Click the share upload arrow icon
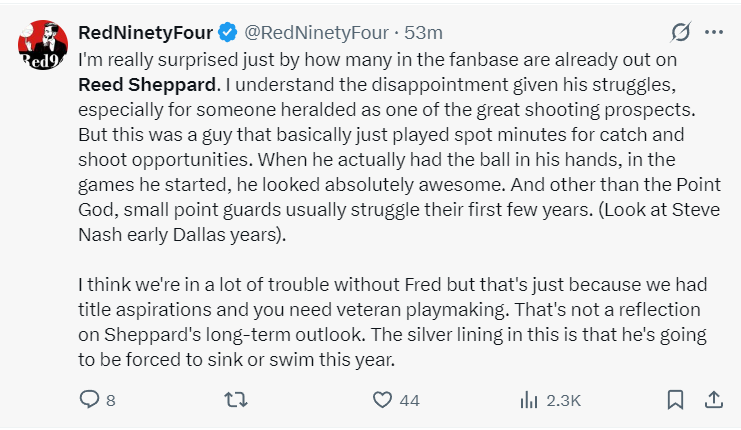Image resolution: width=741 pixels, height=430 pixels. coord(714,400)
